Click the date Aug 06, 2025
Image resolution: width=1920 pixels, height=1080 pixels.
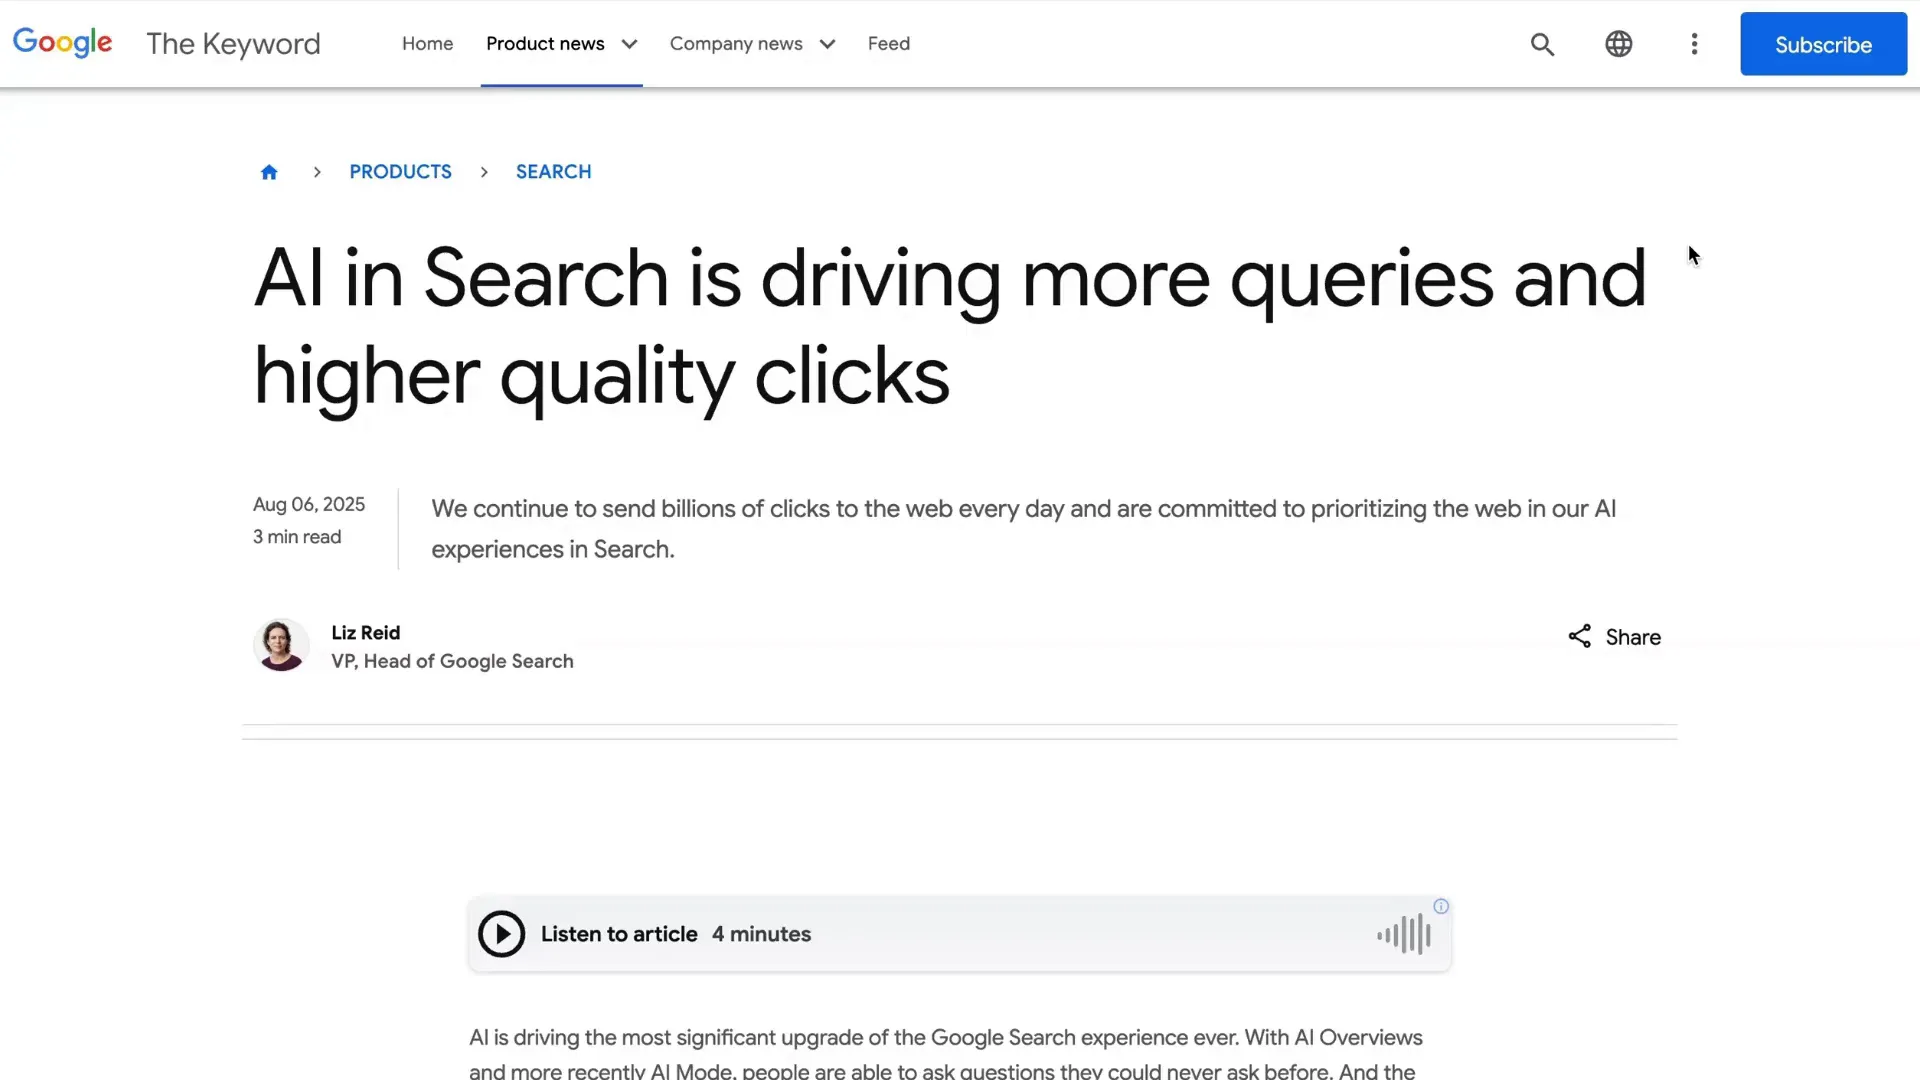tap(309, 505)
